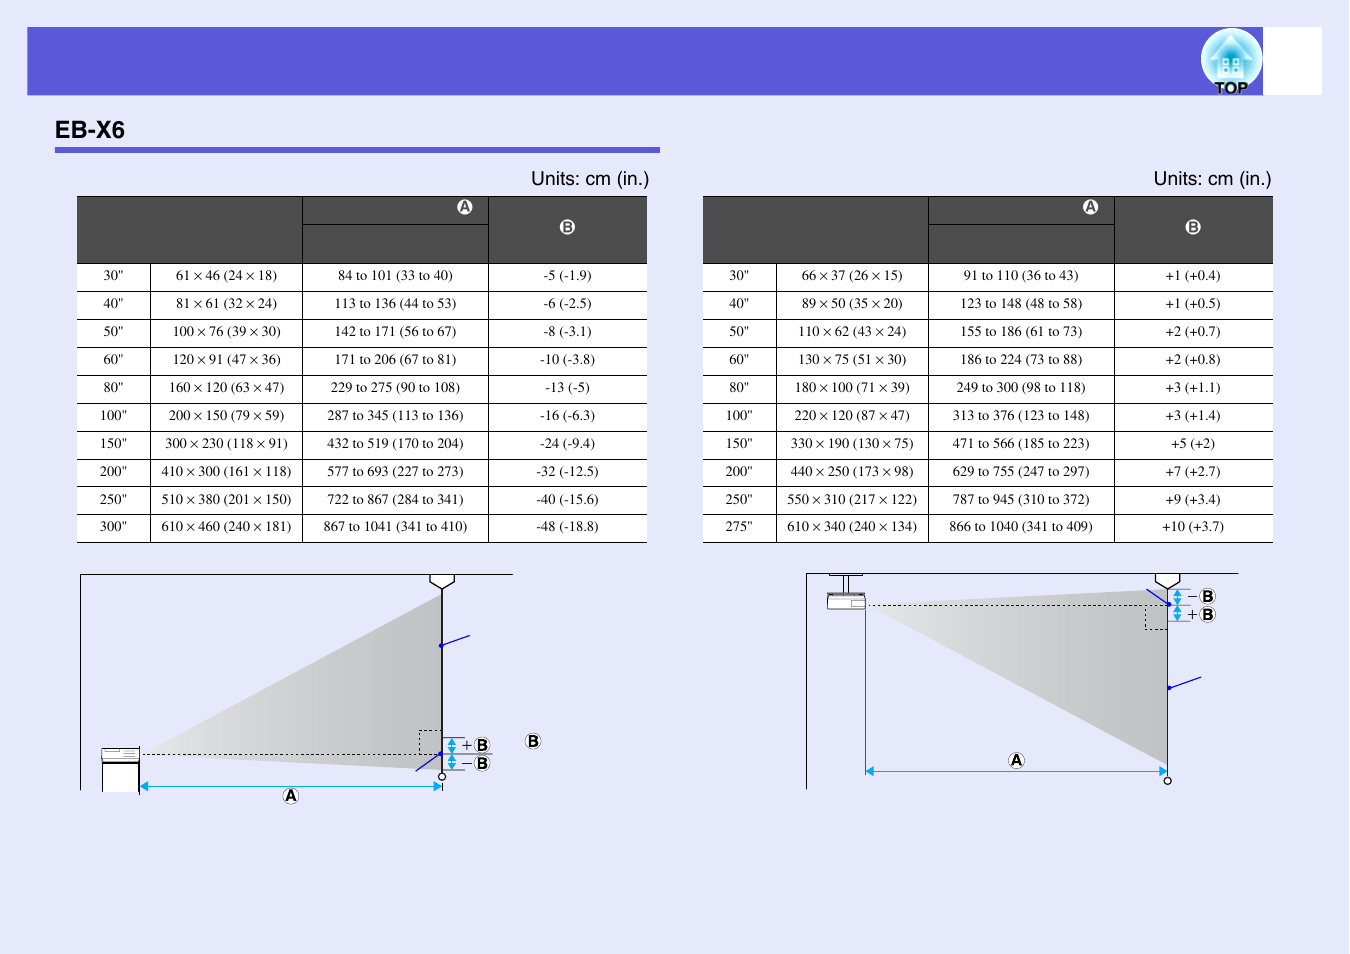
Task: Select the cell 300 × 230 (118 × 91)
Action: coord(227,444)
